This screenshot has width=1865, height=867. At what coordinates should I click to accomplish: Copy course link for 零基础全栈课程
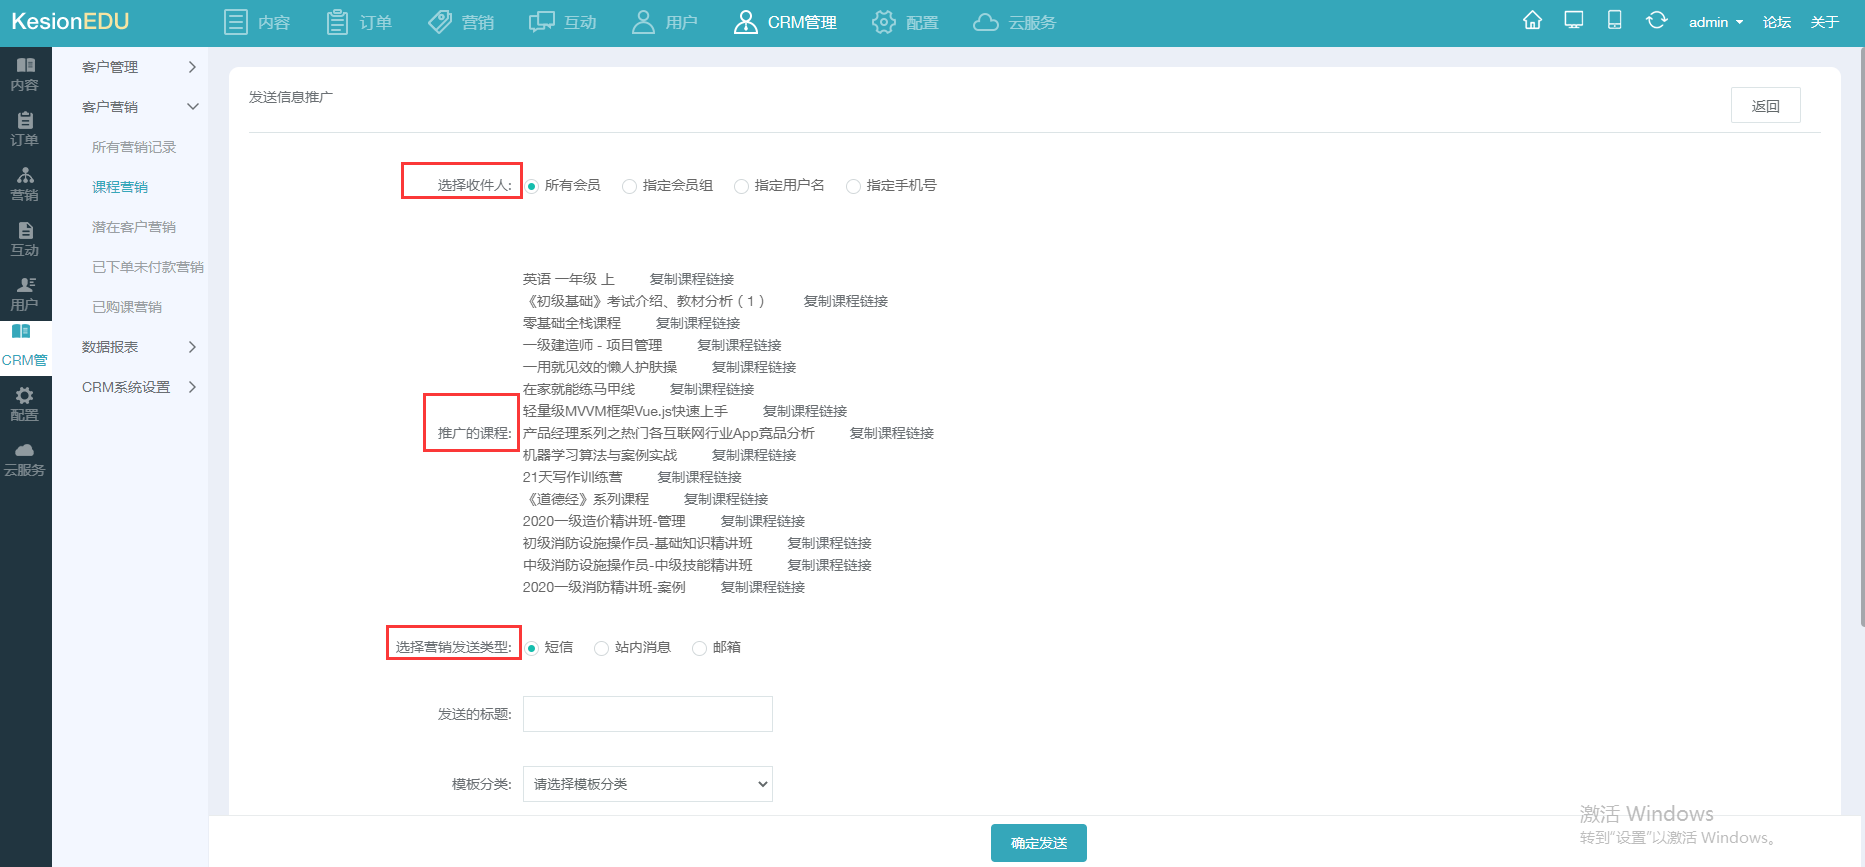[x=698, y=323]
